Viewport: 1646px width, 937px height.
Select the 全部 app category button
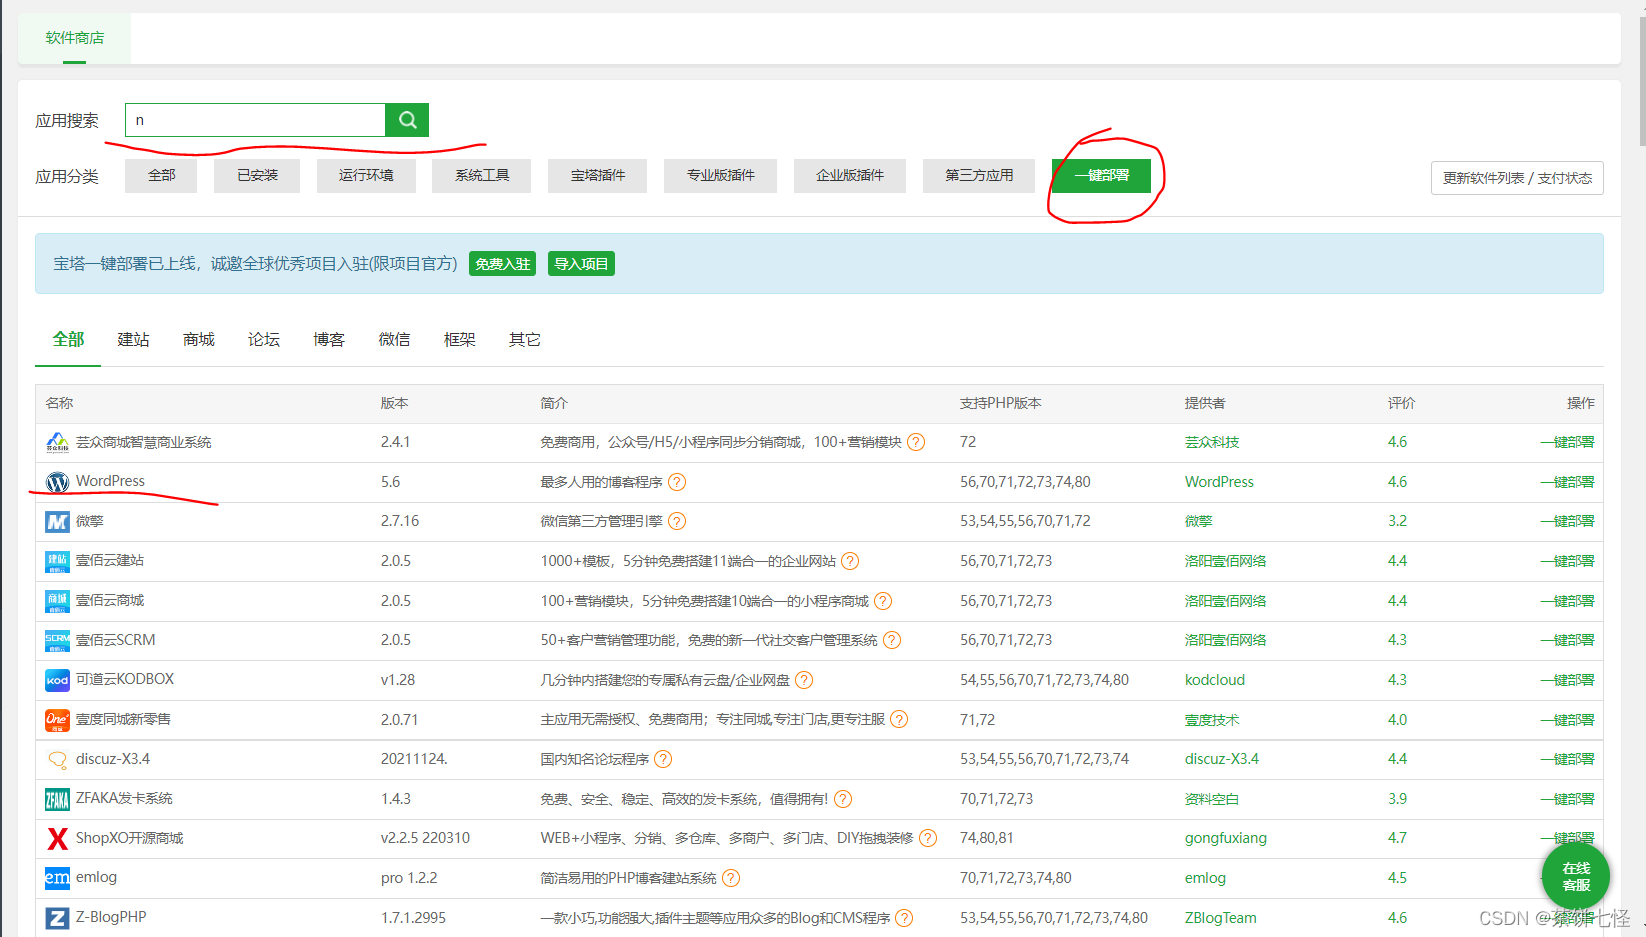click(x=161, y=176)
